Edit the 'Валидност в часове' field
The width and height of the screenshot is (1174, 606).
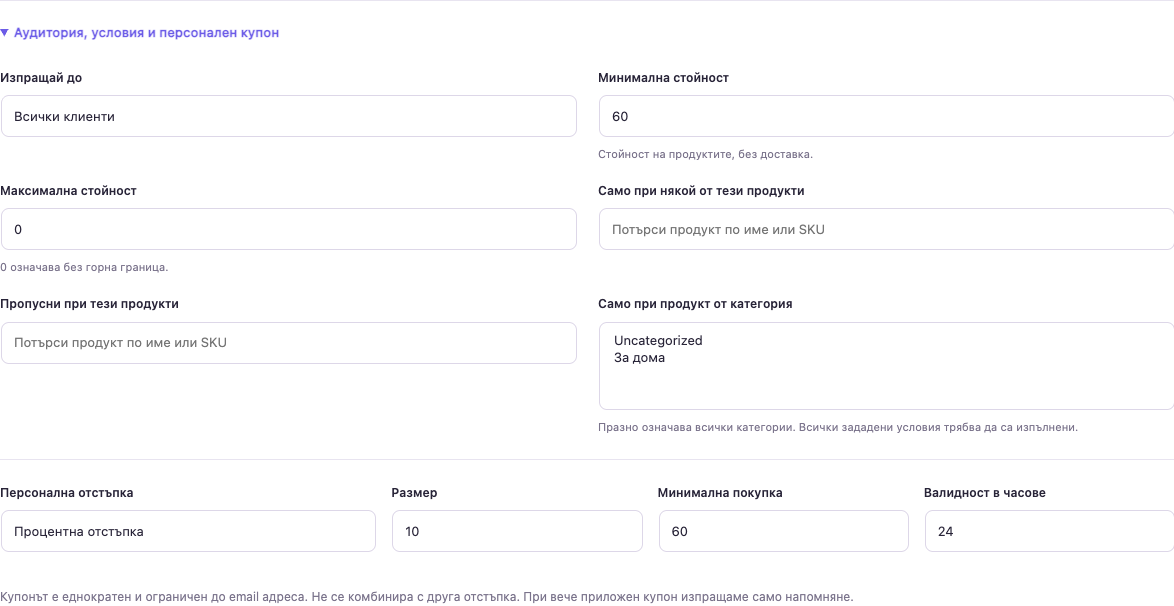pos(1049,531)
